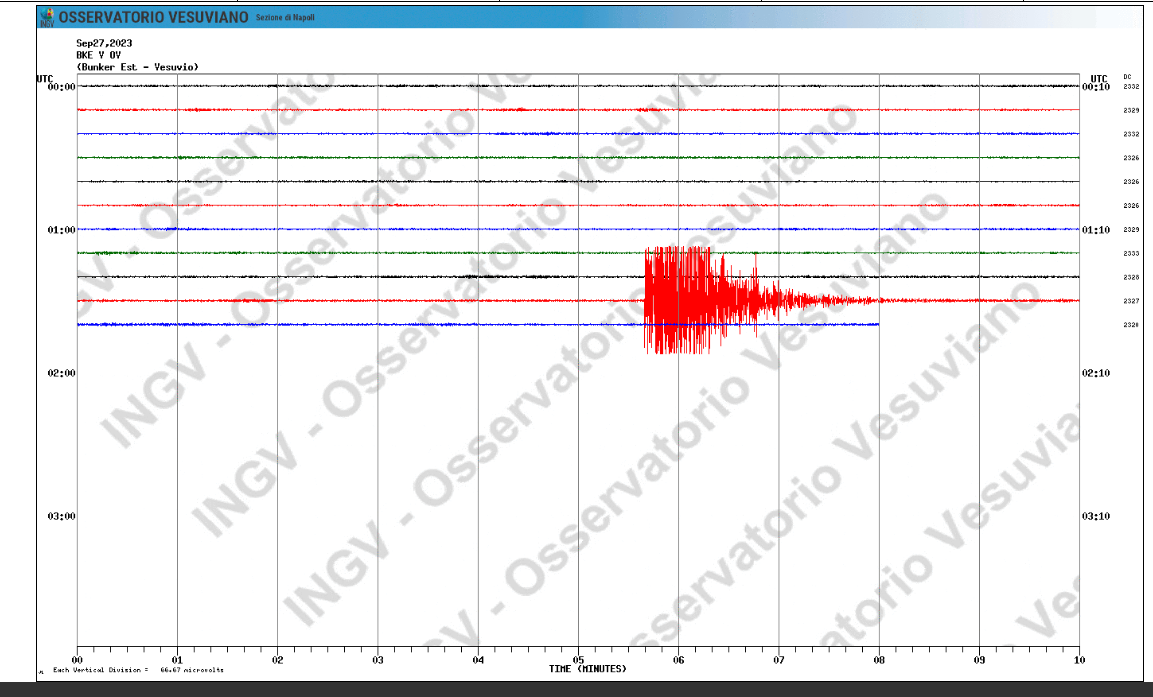Click the end of the last blue trace

point(877,324)
